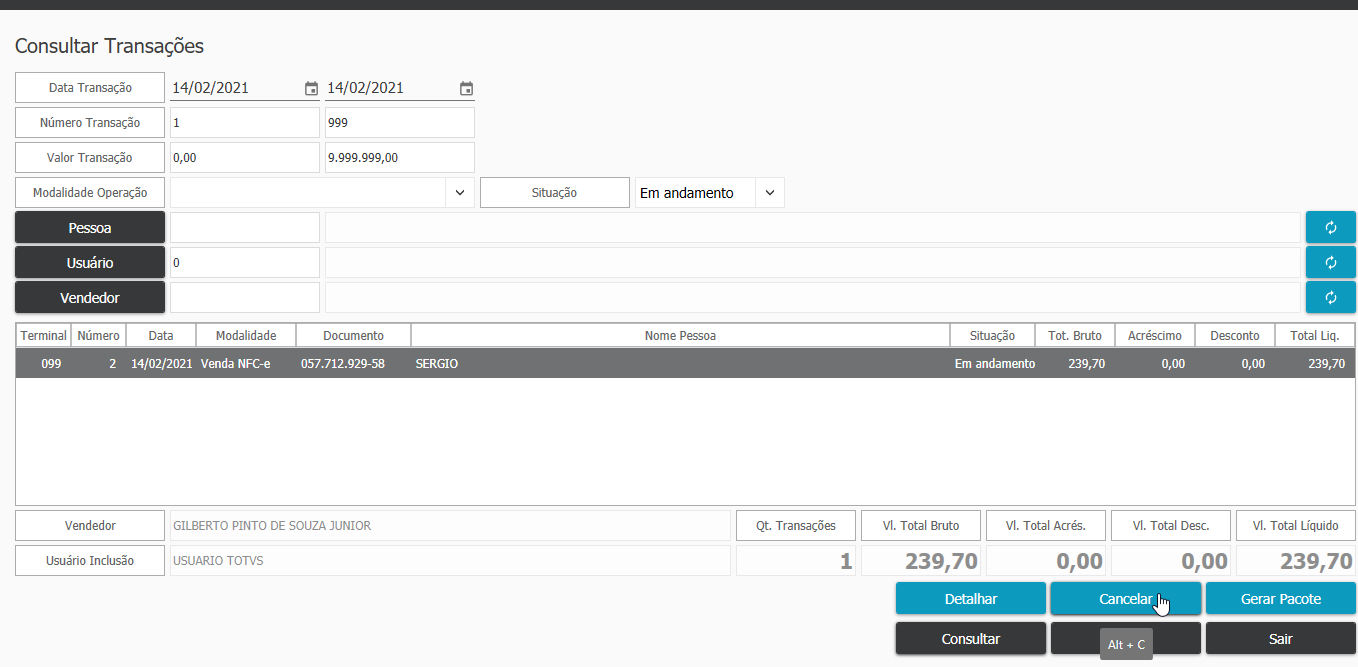The height and width of the screenshot is (667, 1358).
Task: Click the USUARIO TOTVS field
Action: (450, 560)
